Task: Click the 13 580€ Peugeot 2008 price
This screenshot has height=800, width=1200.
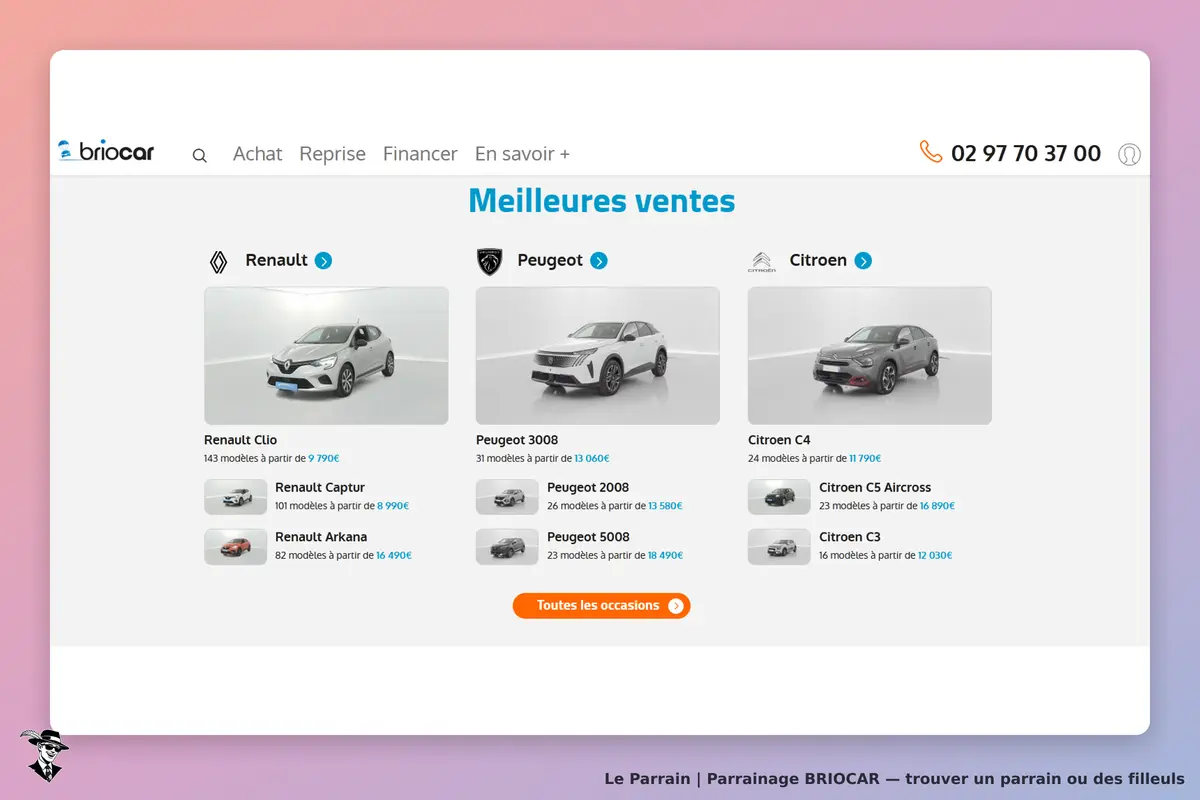Action: (x=665, y=506)
